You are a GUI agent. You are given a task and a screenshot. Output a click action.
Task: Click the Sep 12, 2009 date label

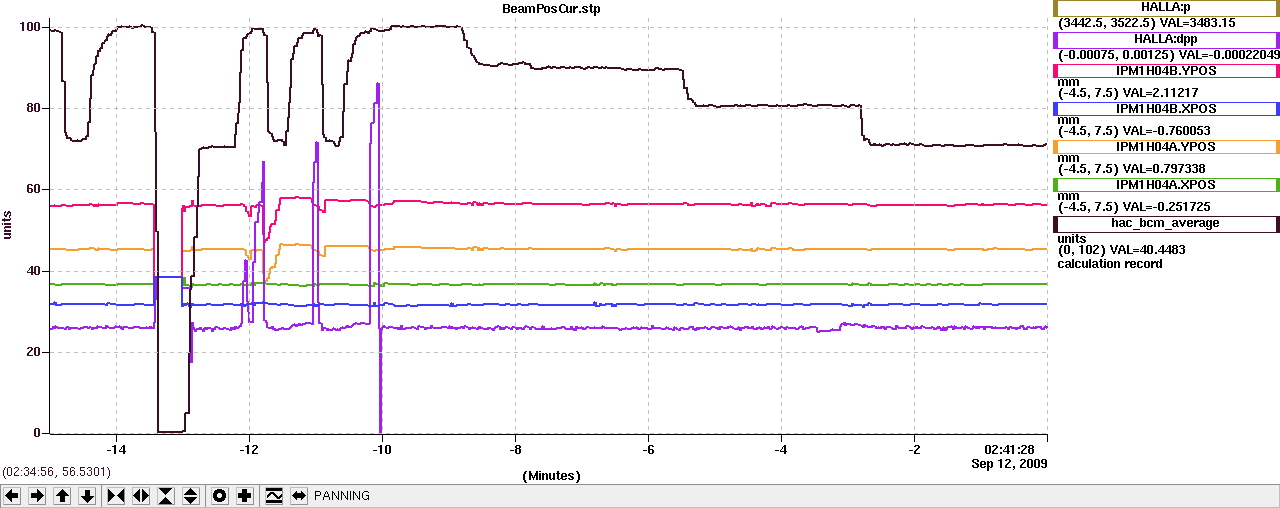[x=1009, y=464]
